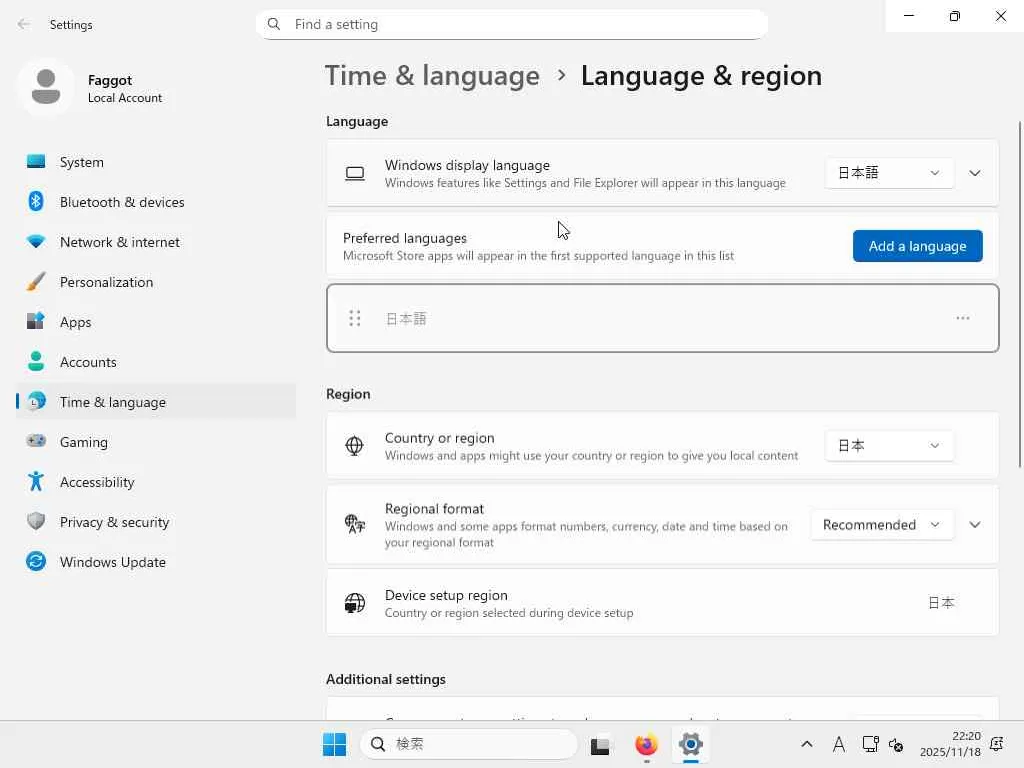Open Firefox from the taskbar

(646, 744)
